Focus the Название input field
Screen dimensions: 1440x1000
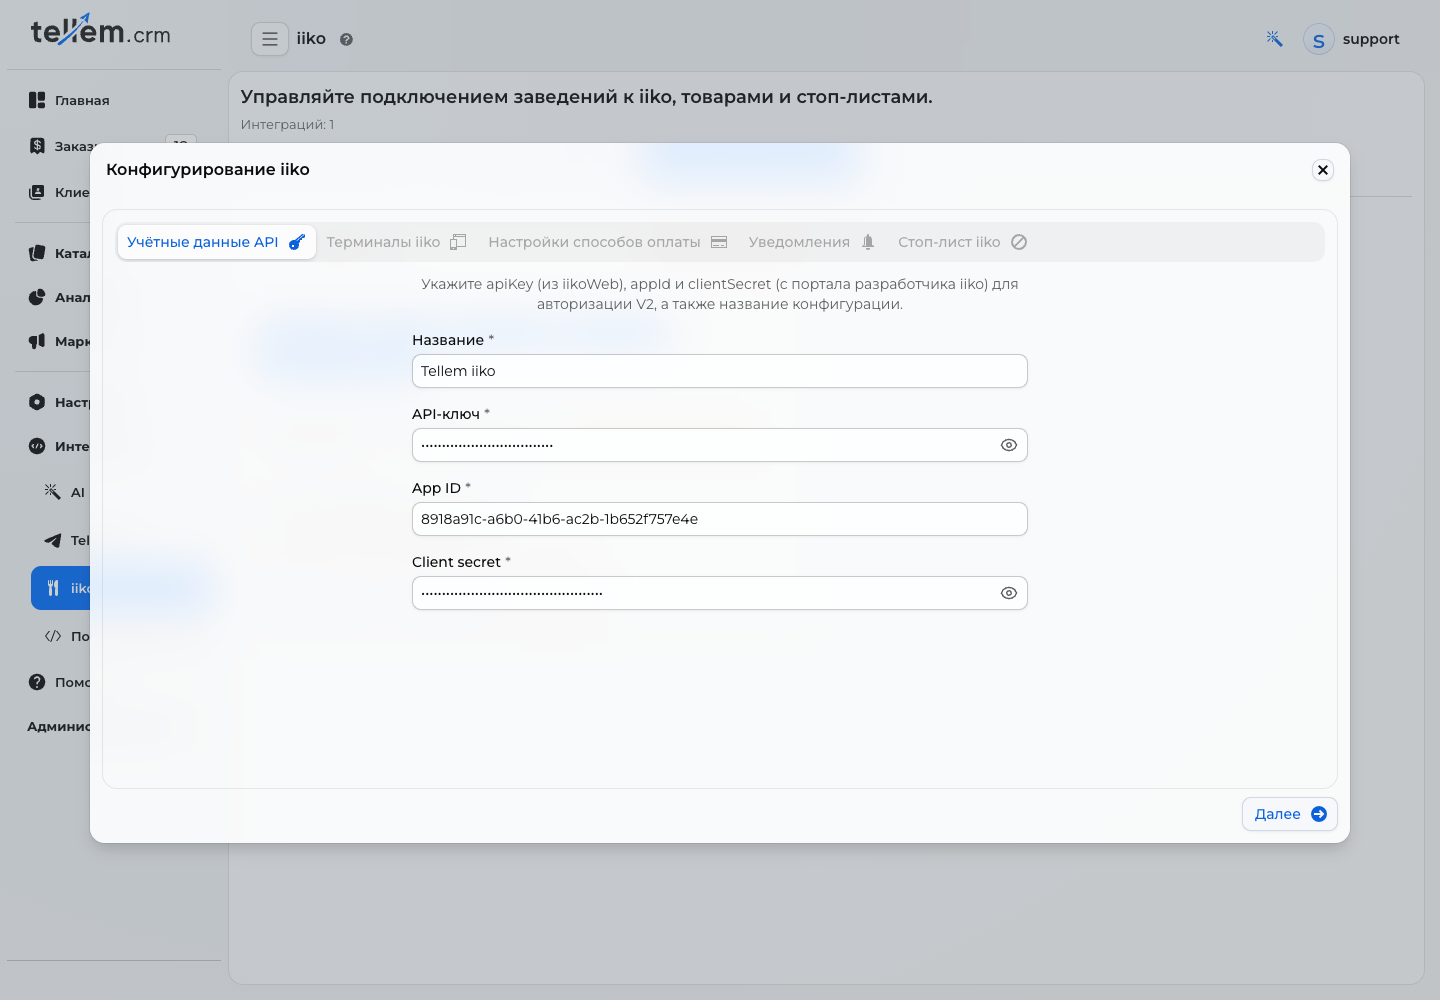click(x=720, y=371)
